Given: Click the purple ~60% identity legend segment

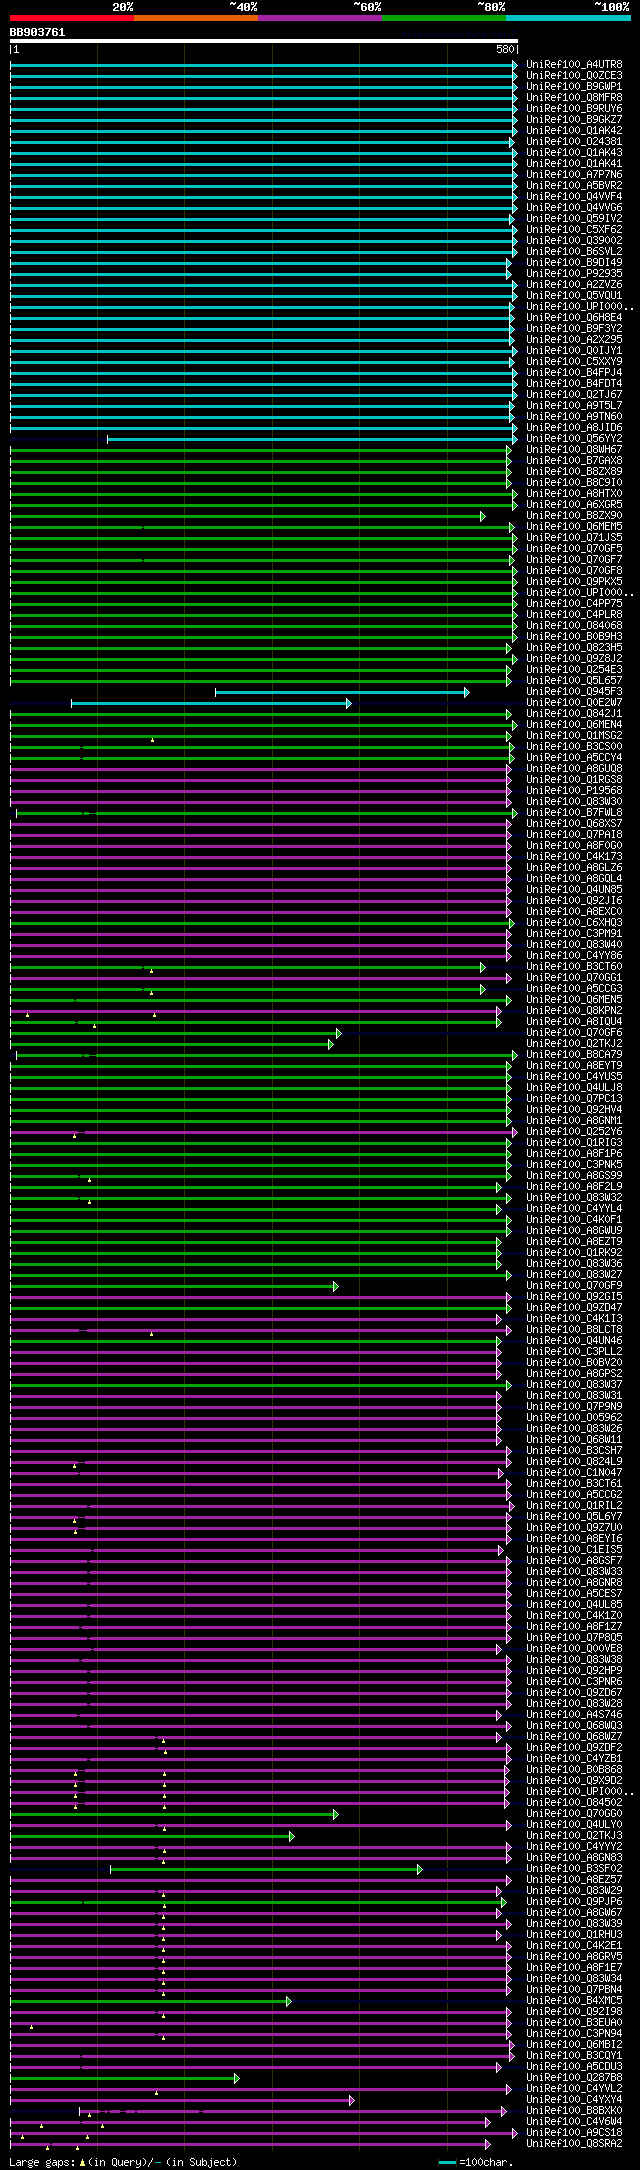Looking at the screenshot, I should (x=320, y=18).
